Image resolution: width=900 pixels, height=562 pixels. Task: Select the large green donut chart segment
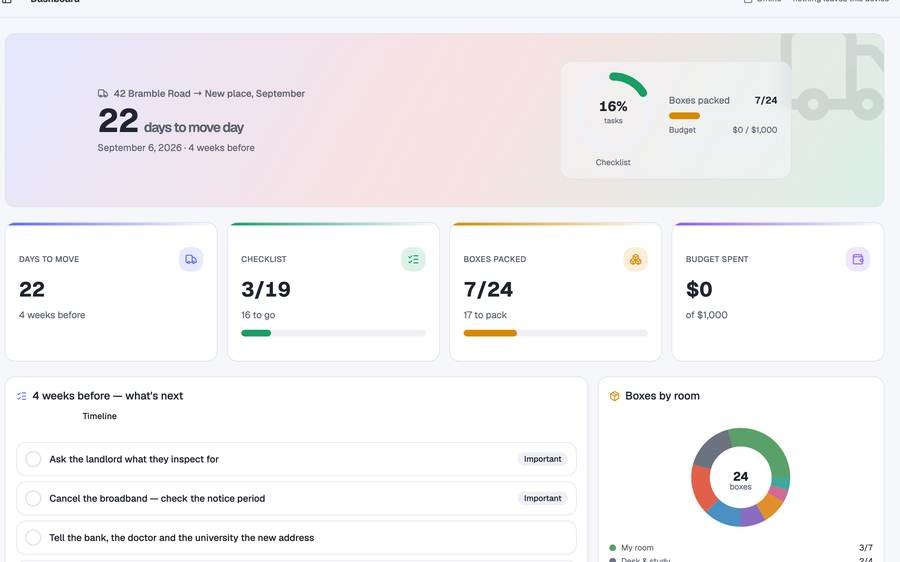767,448
